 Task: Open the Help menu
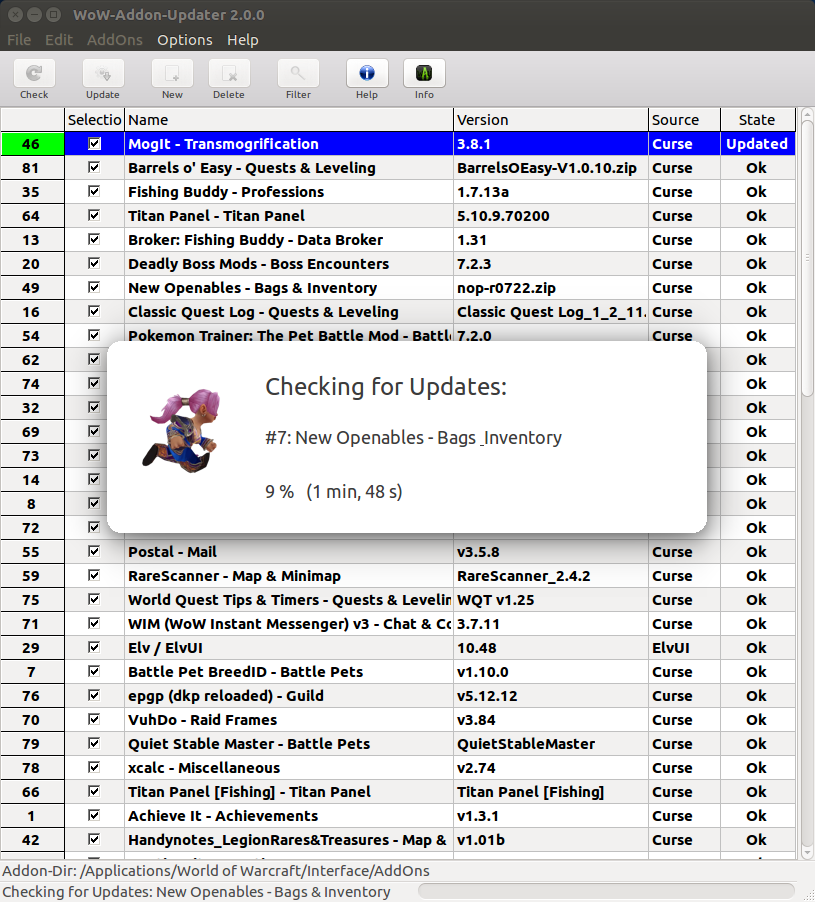(x=243, y=40)
